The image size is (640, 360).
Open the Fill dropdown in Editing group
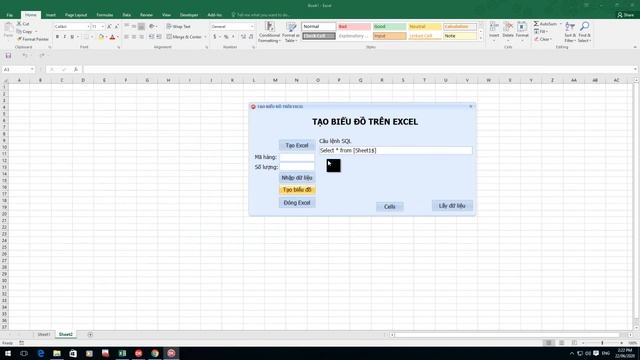[540, 31]
